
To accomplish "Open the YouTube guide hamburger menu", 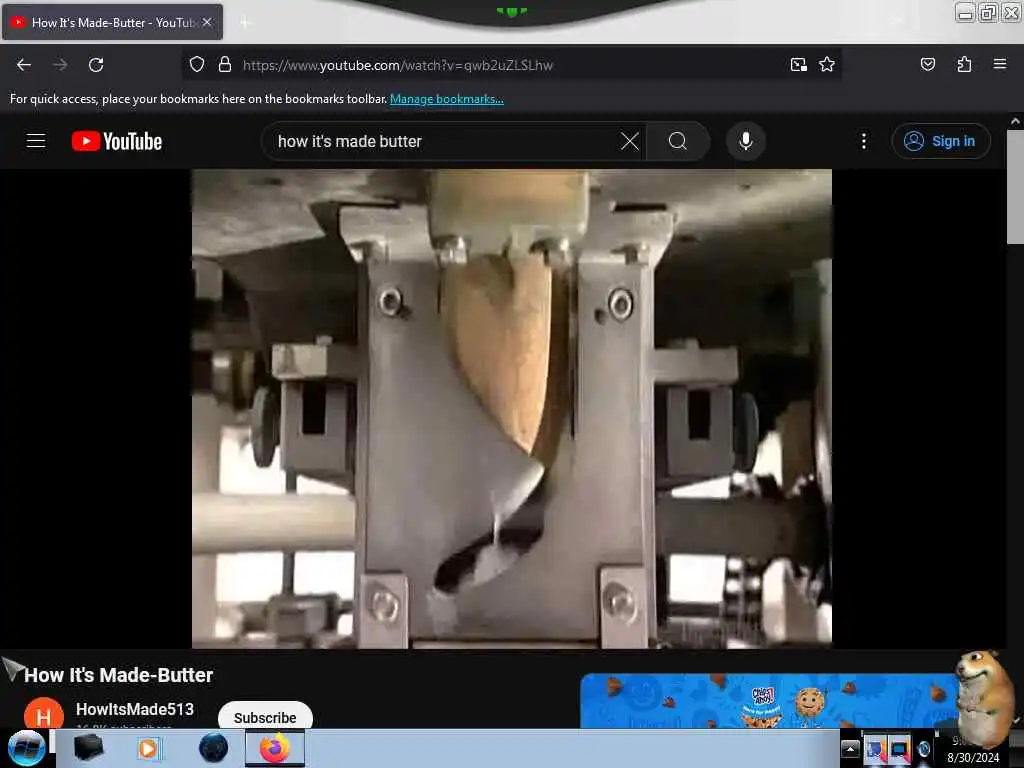I will coord(36,141).
